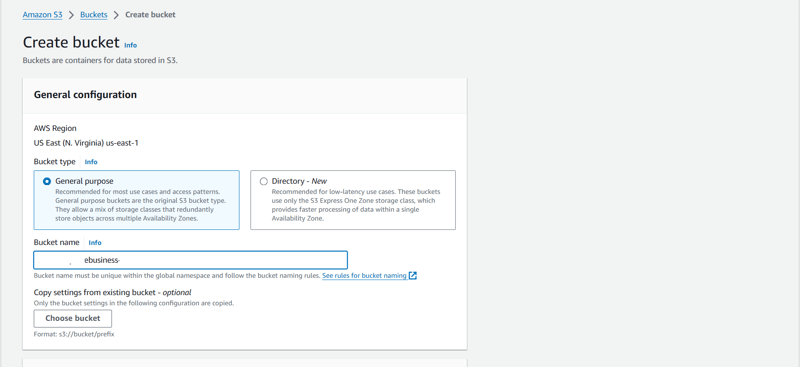Click Buckets are containers for data text
This screenshot has height=367, width=800.
tap(100, 60)
